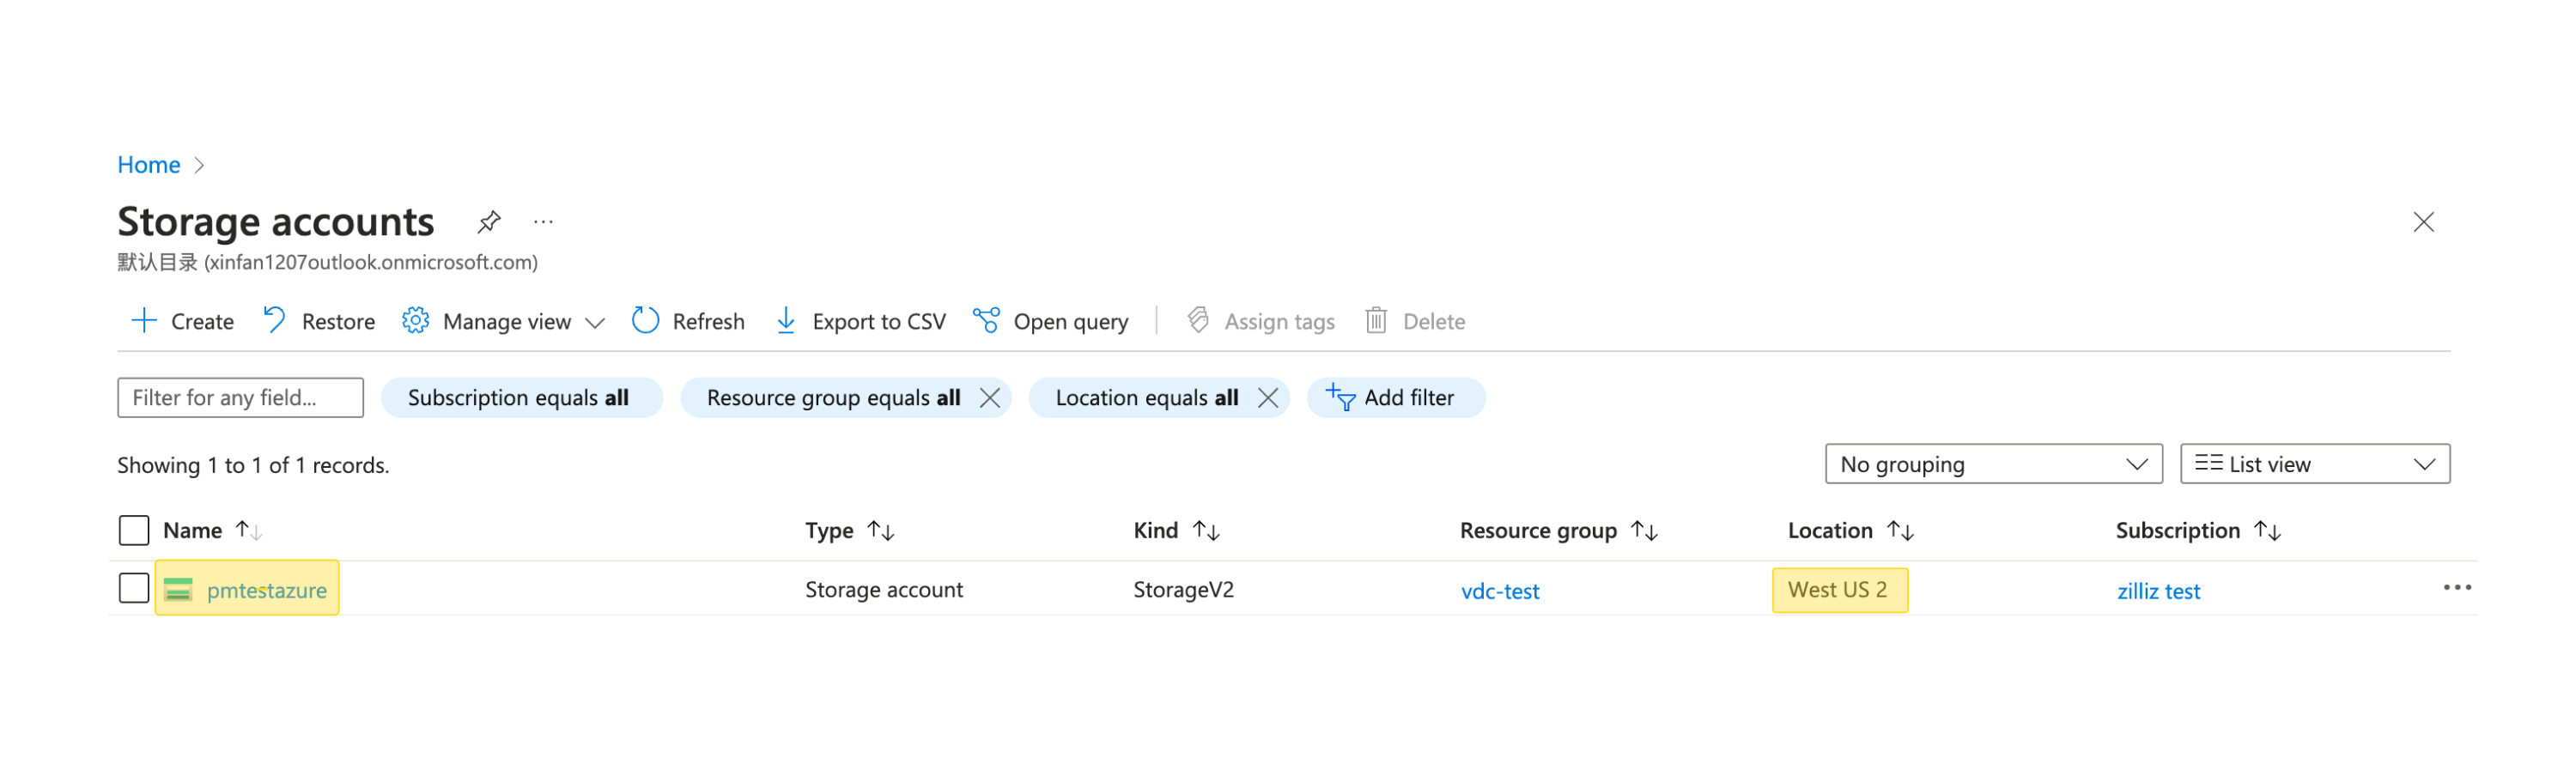Click the Location column header
Screen dimensions: 2576x770
[1829, 530]
